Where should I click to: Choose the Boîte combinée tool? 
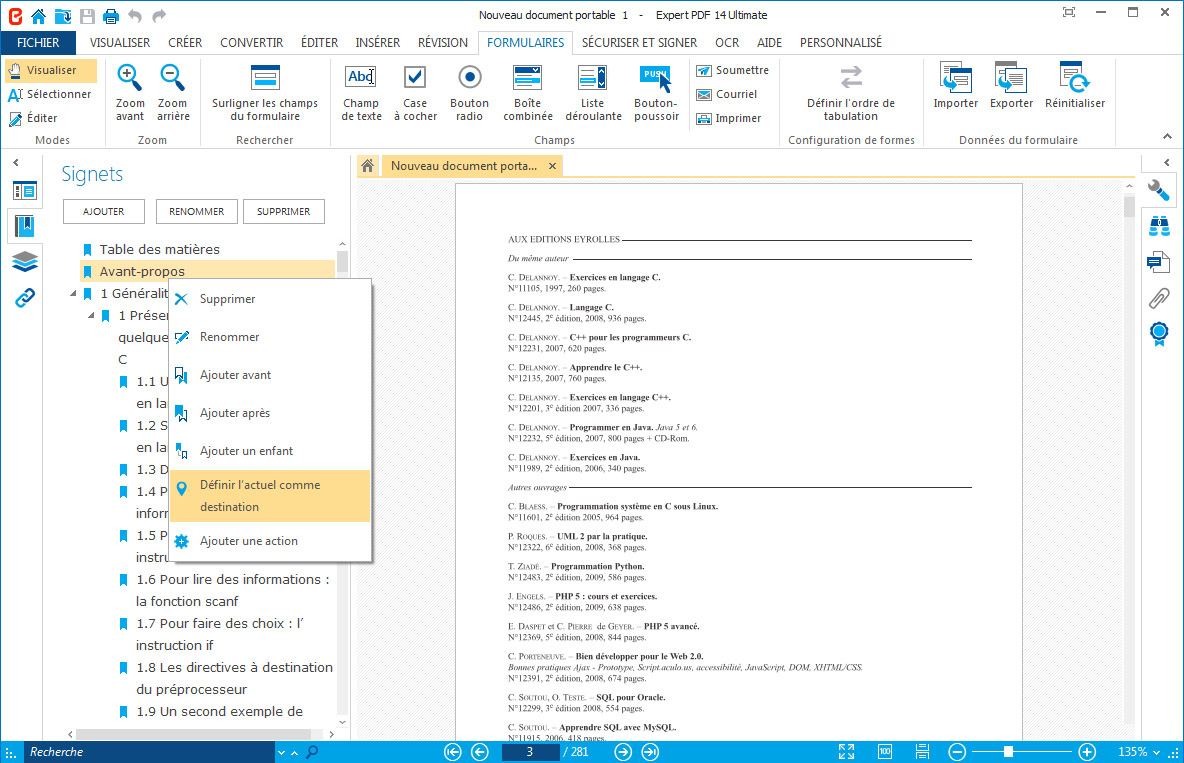[x=527, y=92]
